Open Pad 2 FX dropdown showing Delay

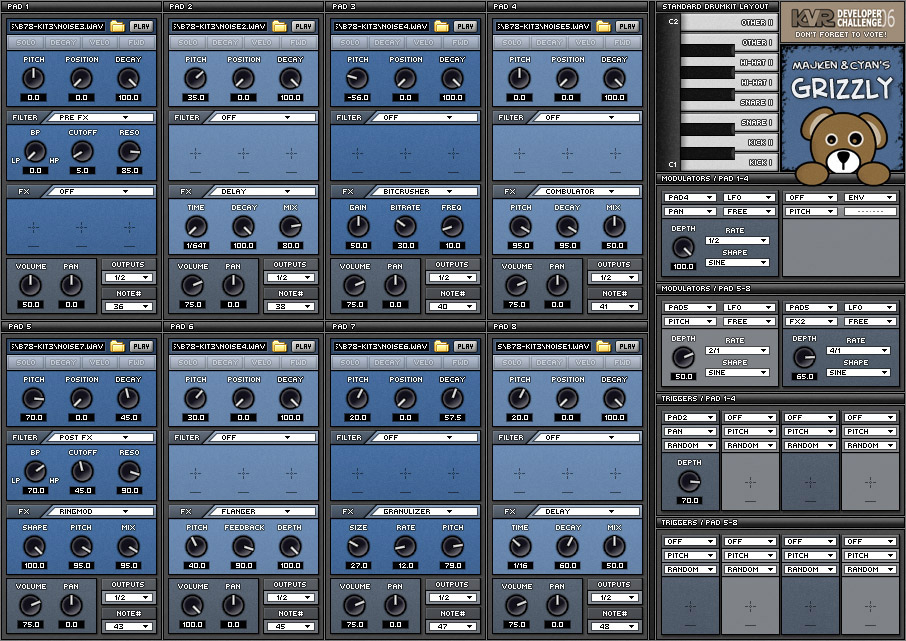tap(261, 191)
